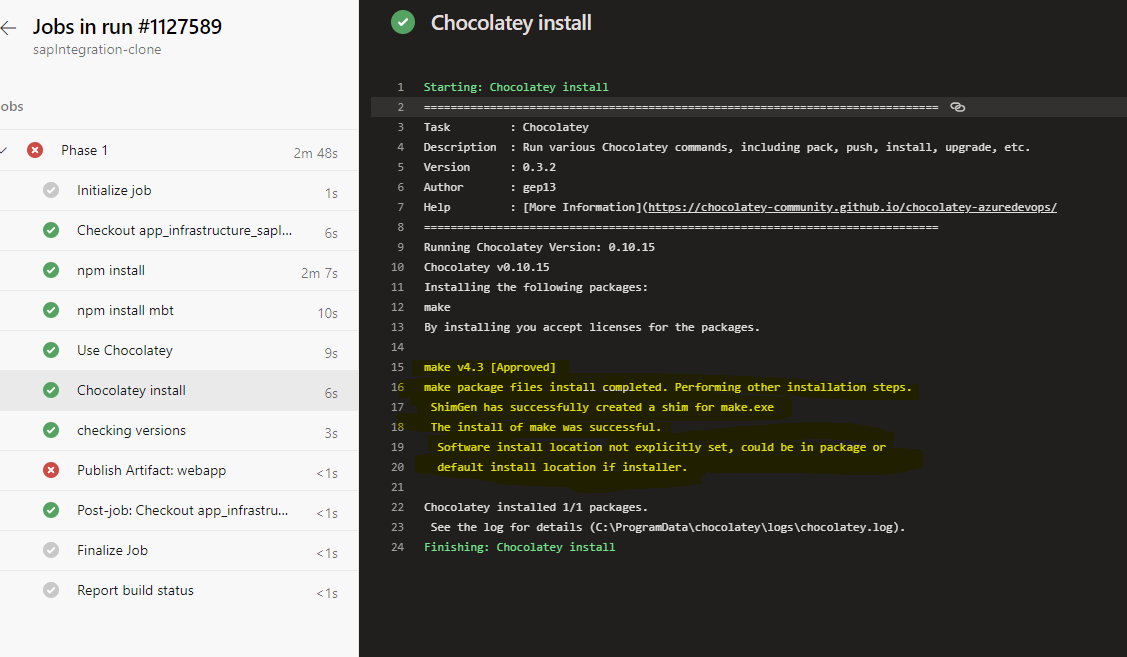This screenshot has width=1127, height=657.
Task: Click the red failure icon next to Publish Artifact: webapp
Action: point(51,470)
